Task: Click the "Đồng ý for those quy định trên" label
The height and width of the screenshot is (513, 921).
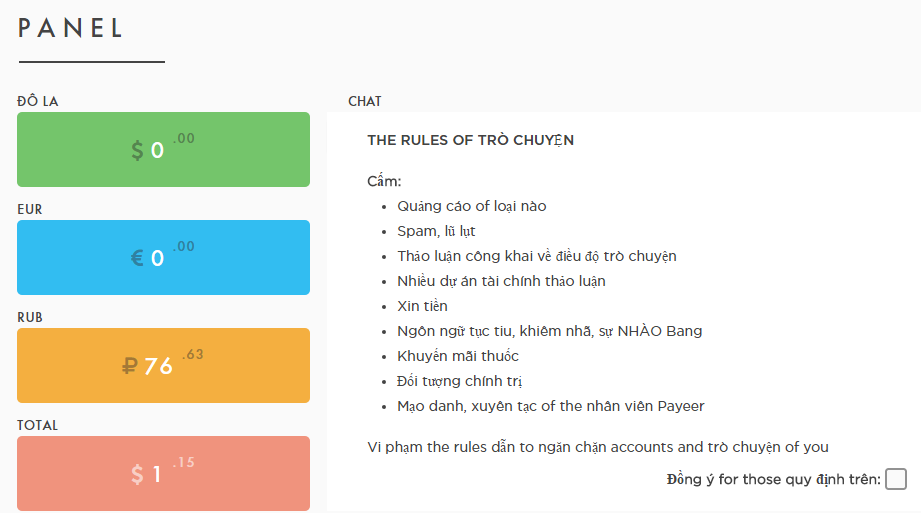Action: (x=773, y=479)
